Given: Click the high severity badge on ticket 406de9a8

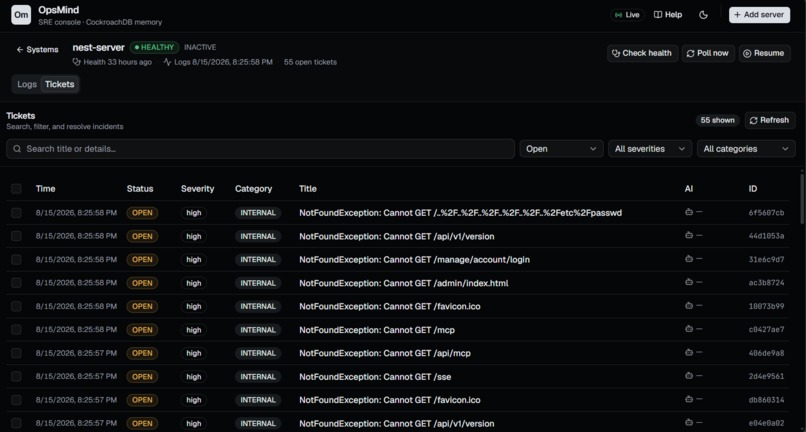Looking at the screenshot, I should (194, 353).
